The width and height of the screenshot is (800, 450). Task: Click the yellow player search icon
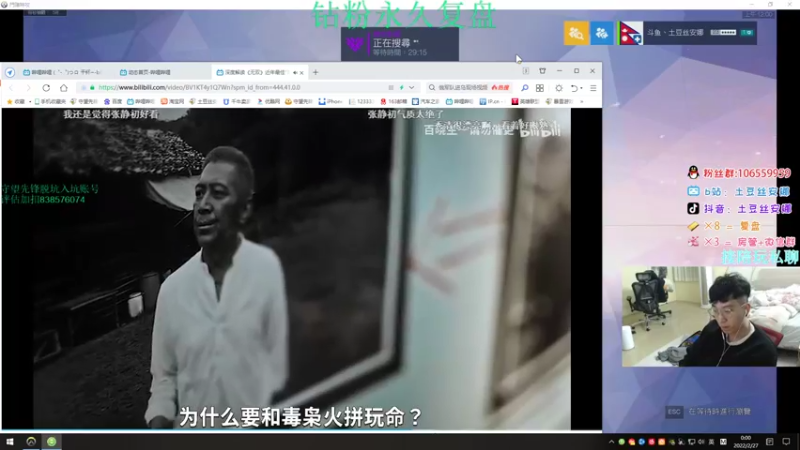[x=576, y=33]
